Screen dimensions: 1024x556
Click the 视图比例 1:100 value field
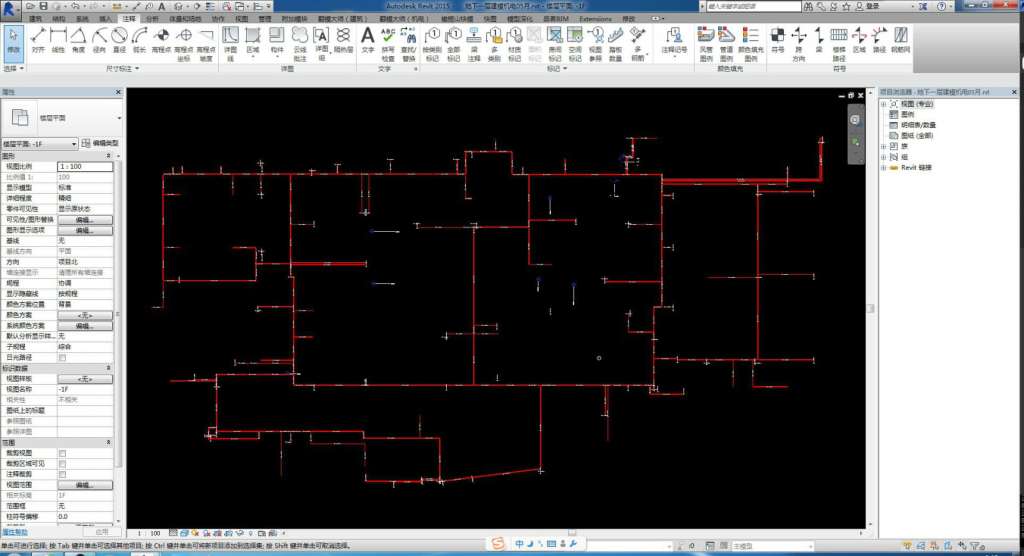85,167
